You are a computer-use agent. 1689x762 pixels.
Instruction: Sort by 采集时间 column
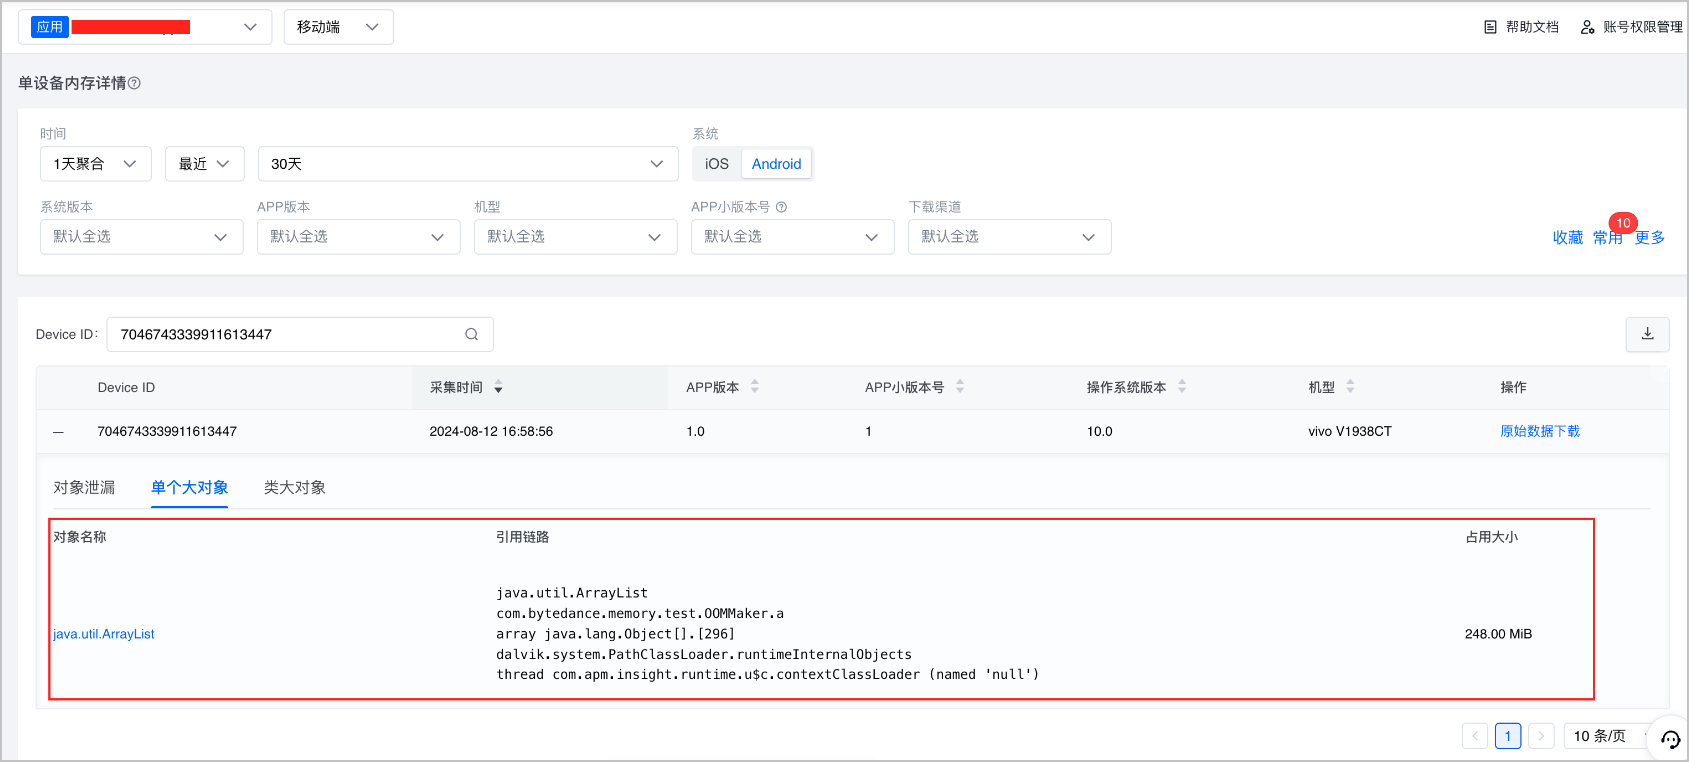(x=498, y=387)
